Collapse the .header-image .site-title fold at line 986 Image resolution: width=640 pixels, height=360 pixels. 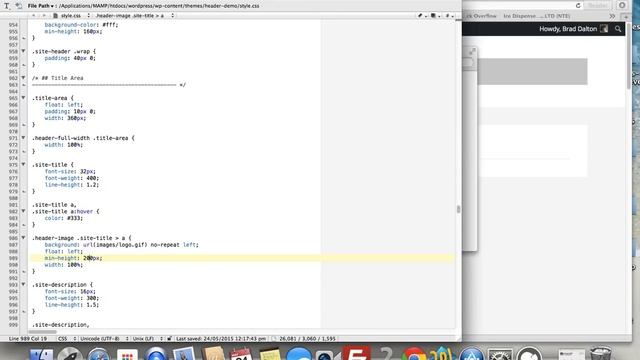tap(23, 238)
